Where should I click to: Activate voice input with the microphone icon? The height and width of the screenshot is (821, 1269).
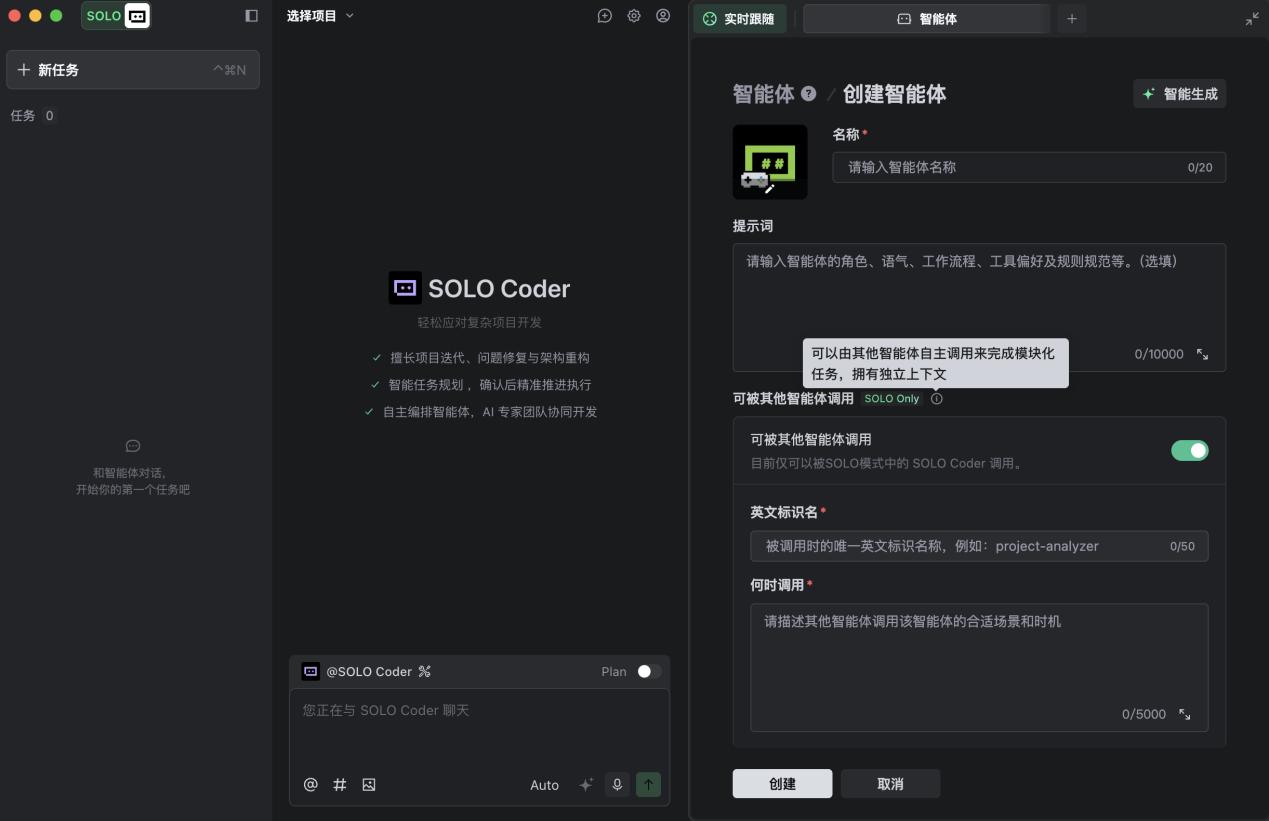(x=617, y=785)
